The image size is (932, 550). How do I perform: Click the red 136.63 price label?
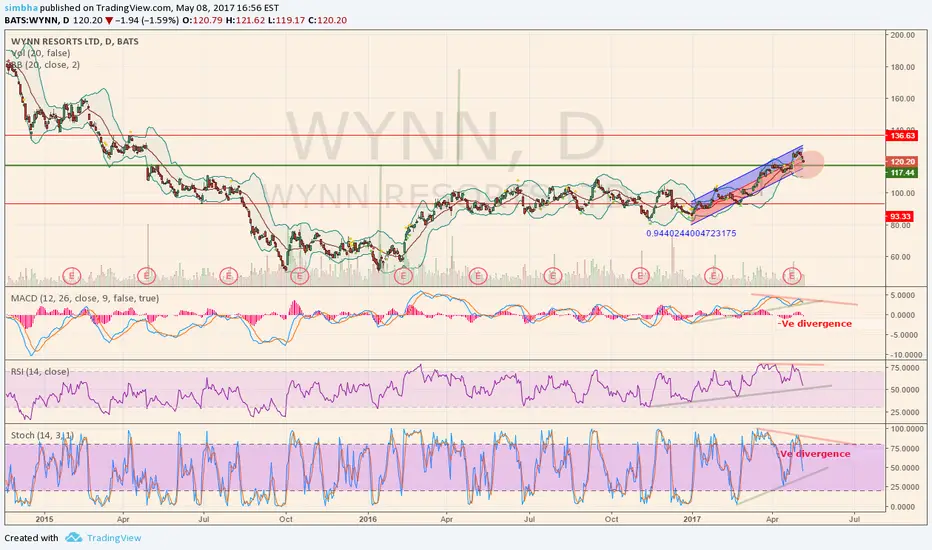902,136
